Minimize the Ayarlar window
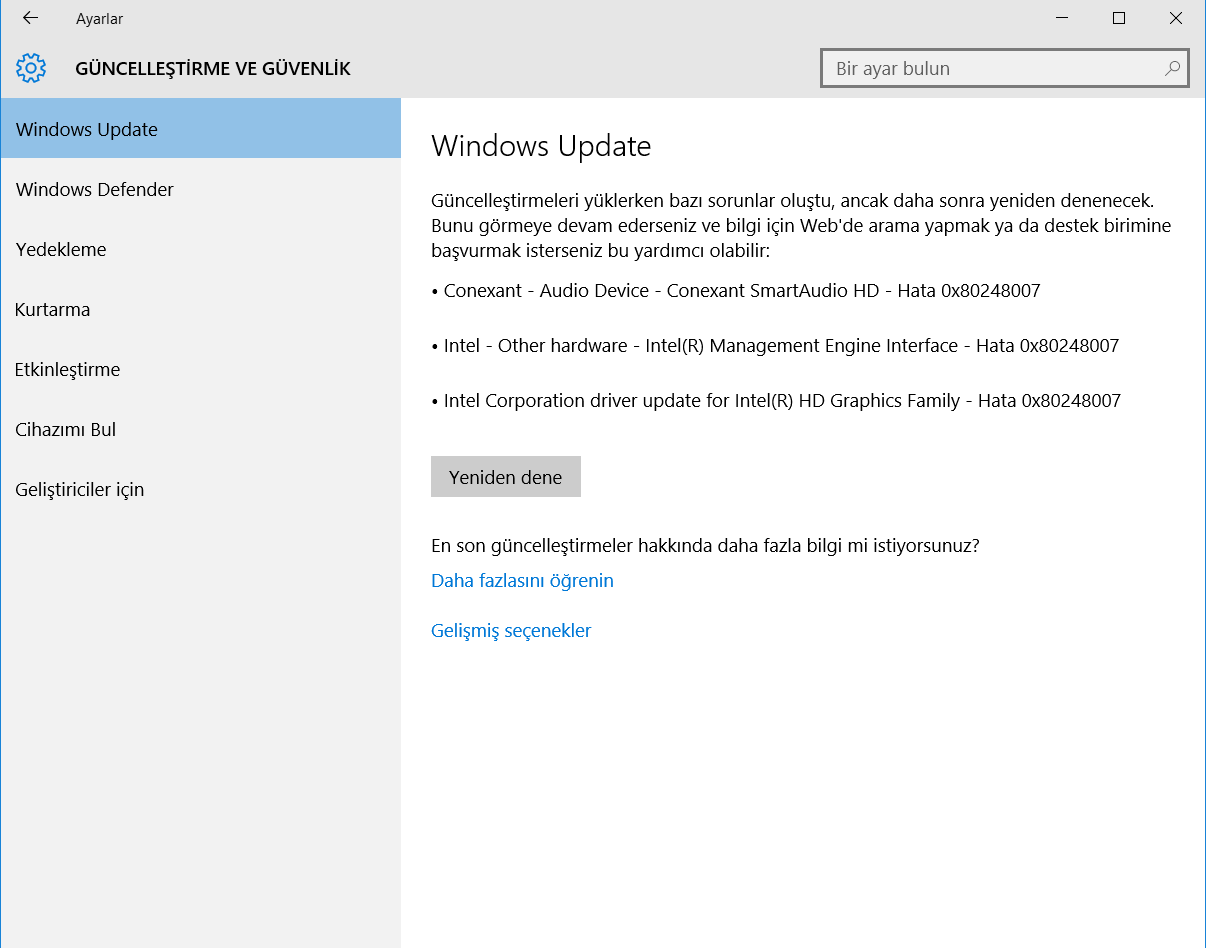The width and height of the screenshot is (1206, 948). 1062,18
